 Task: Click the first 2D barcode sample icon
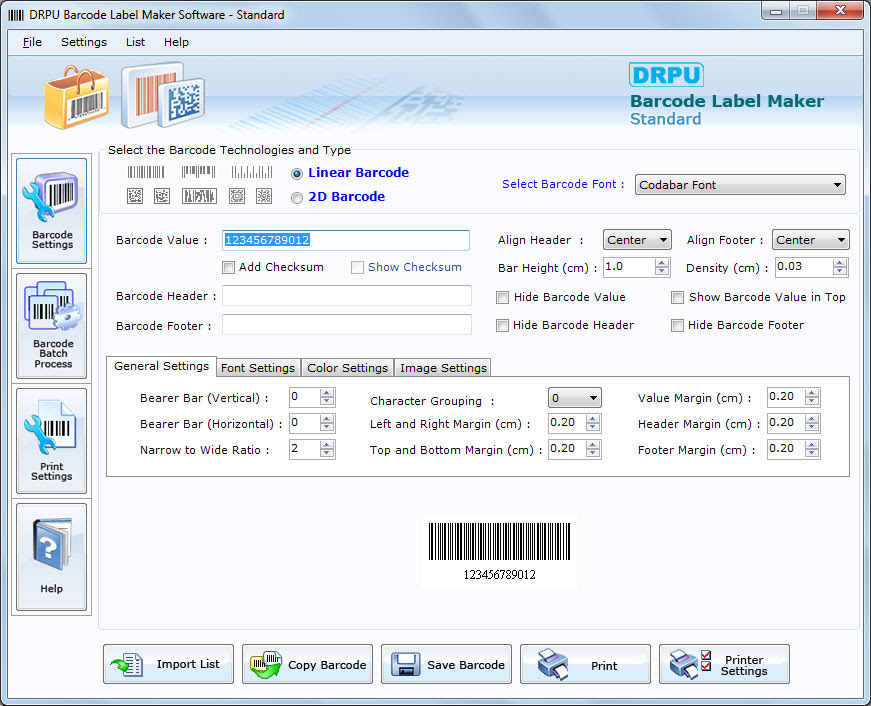coord(135,196)
